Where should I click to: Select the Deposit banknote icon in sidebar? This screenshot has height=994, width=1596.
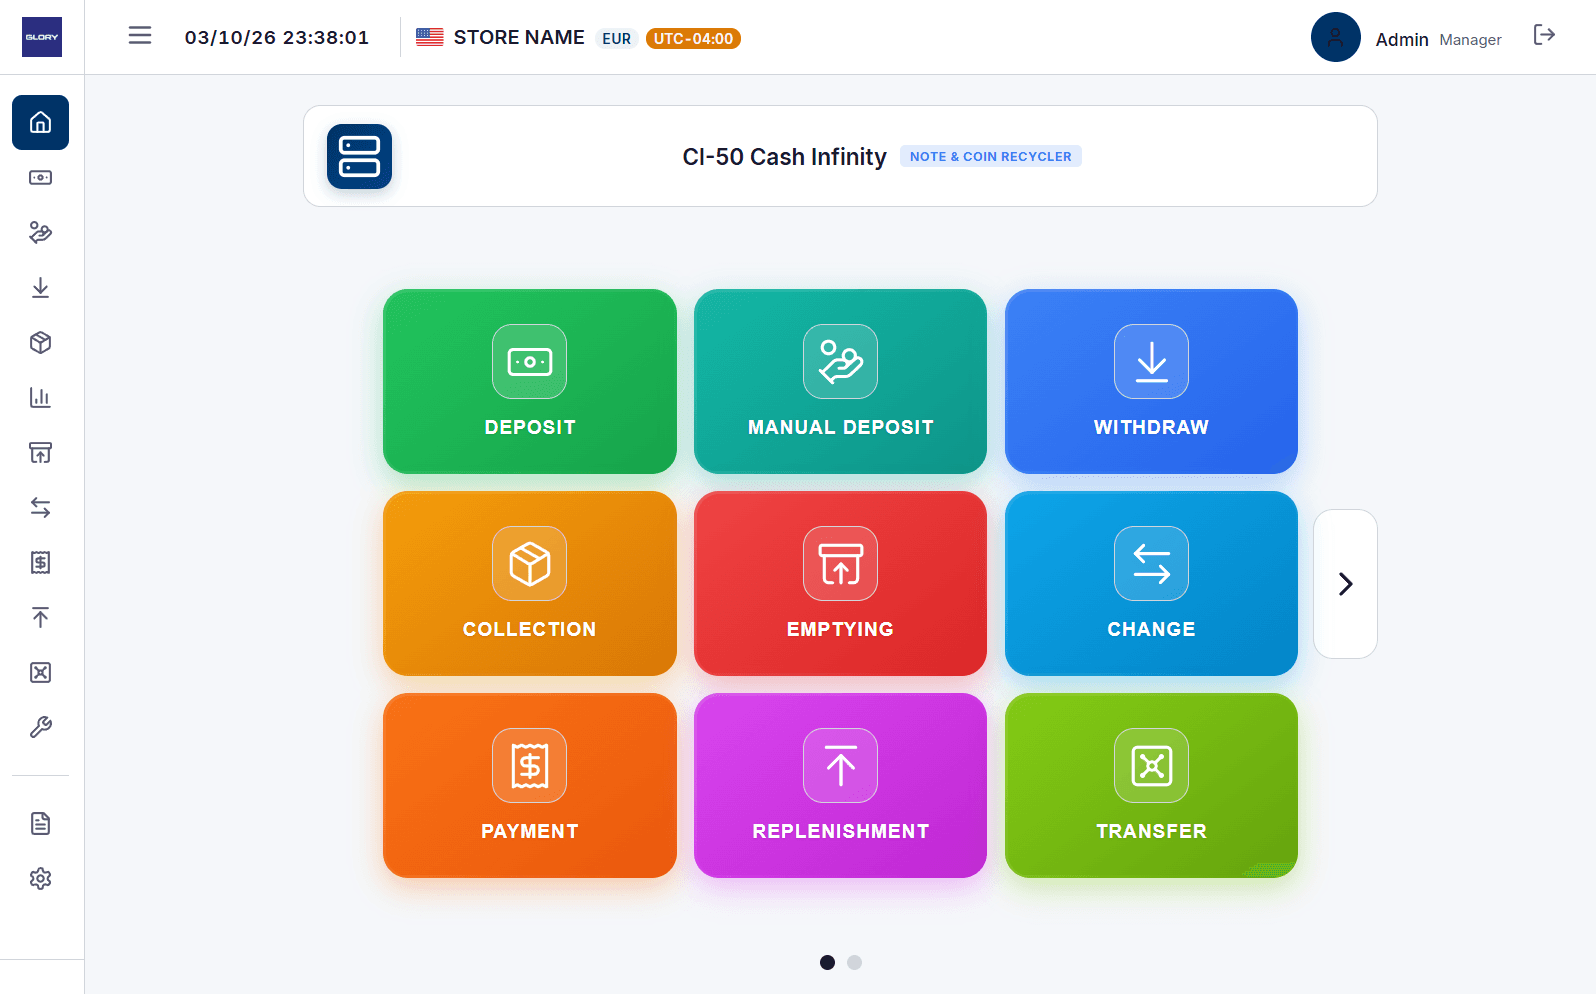coord(40,178)
